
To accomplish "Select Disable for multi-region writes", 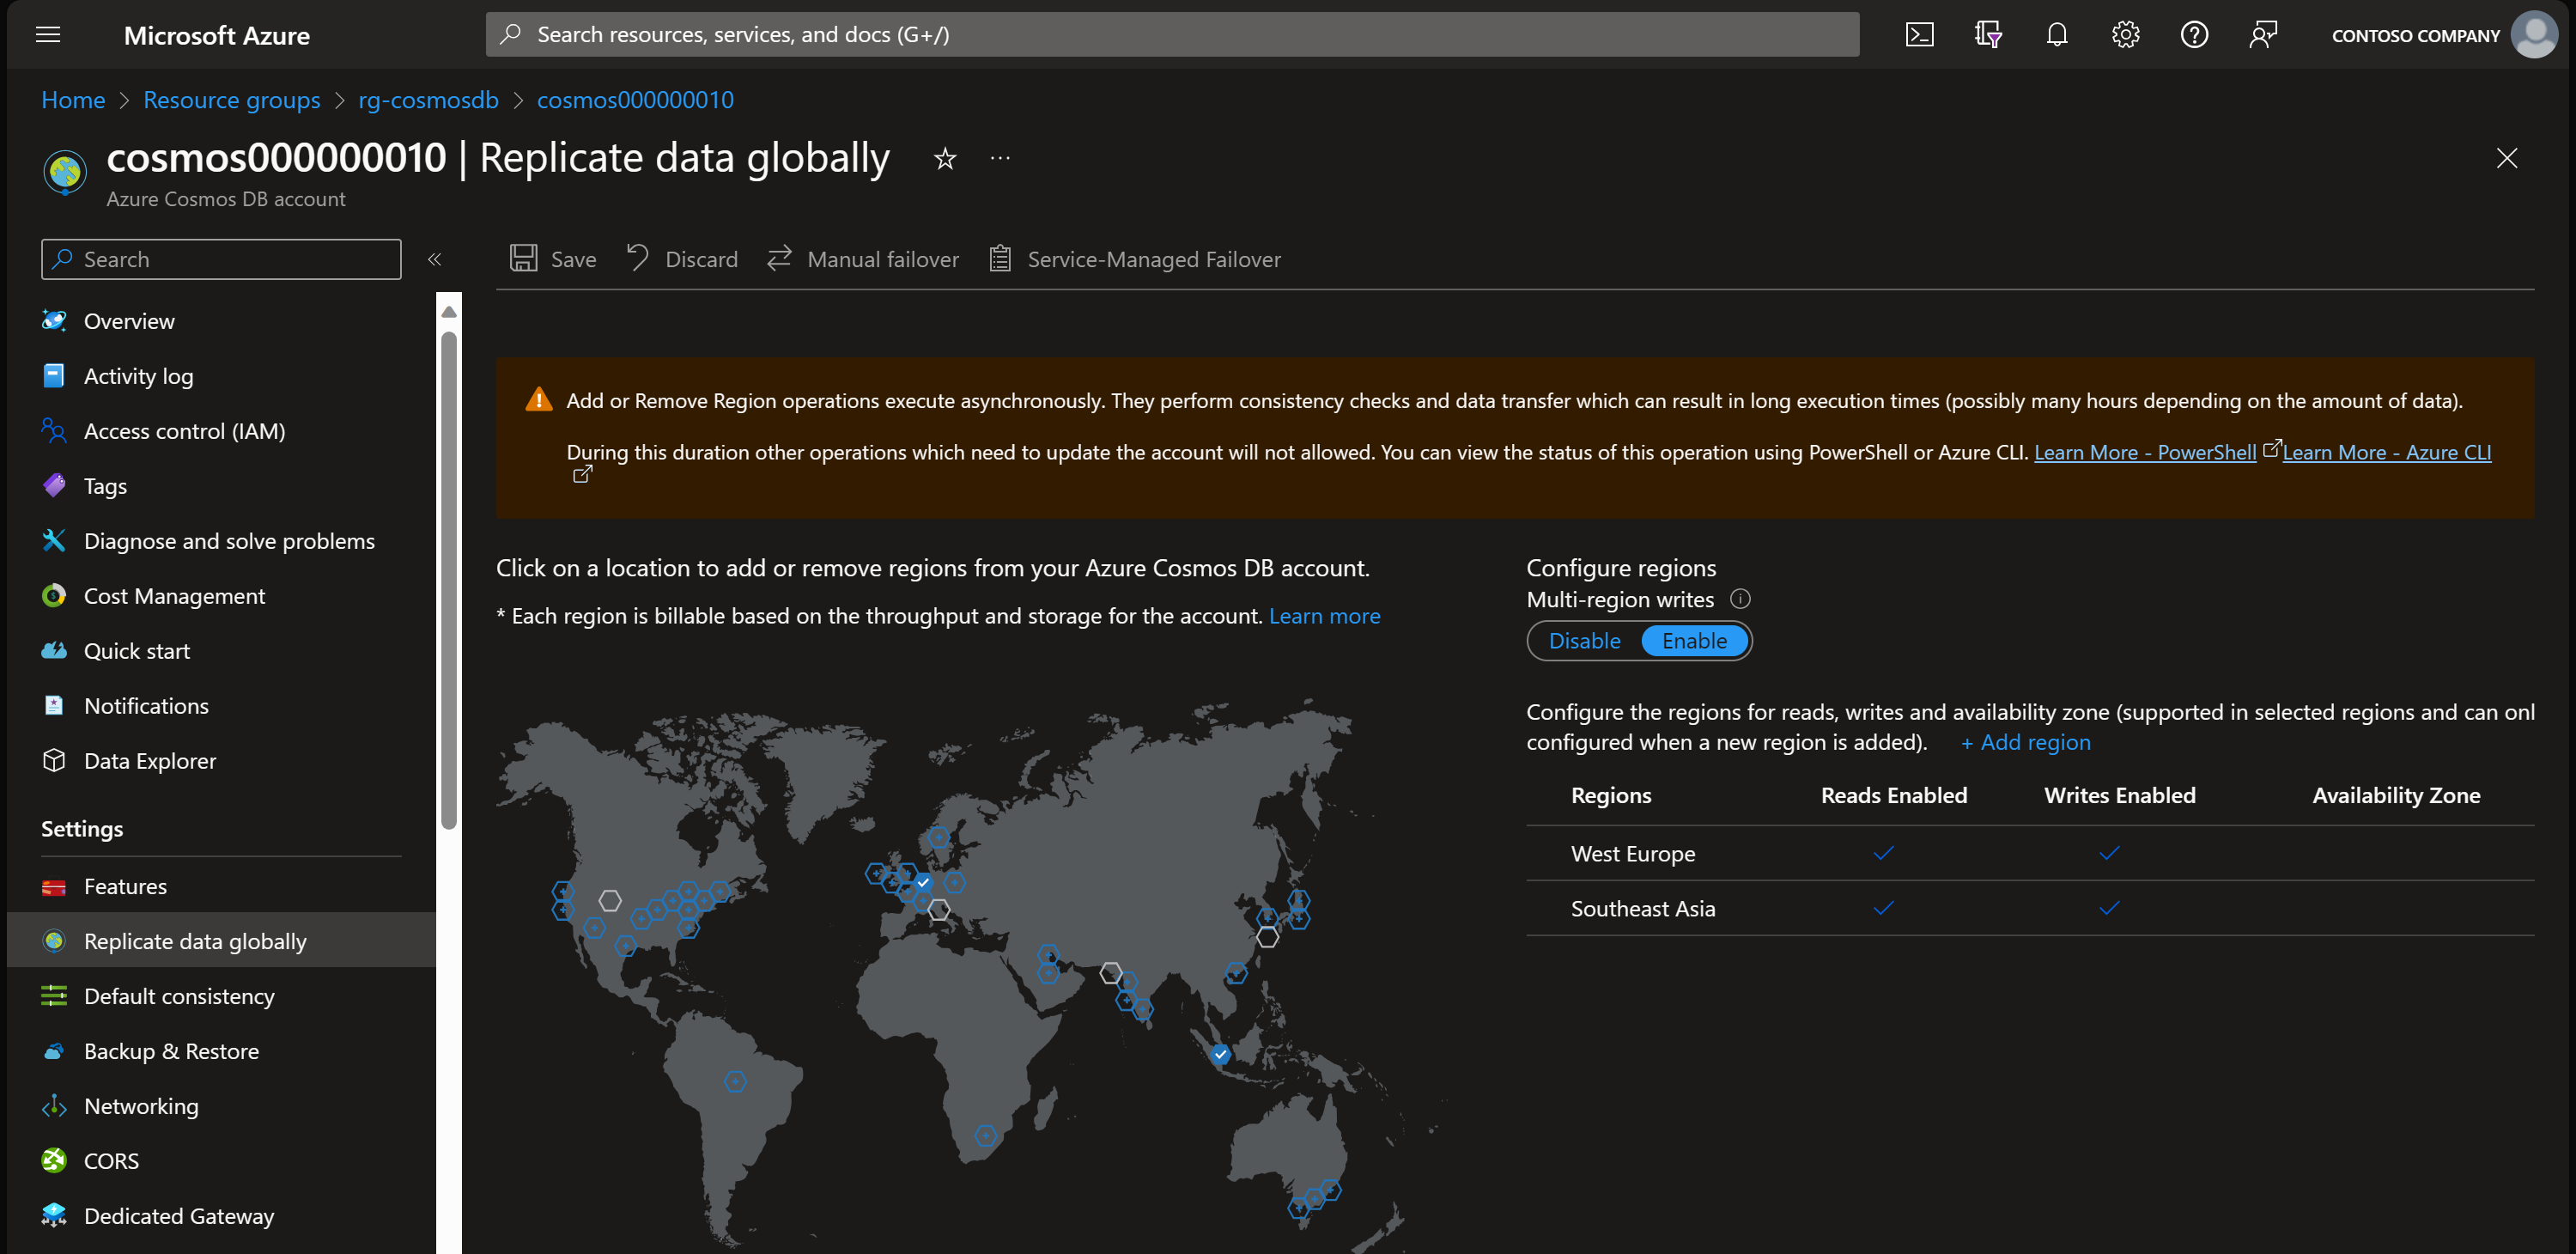I will (x=1584, y=641).
